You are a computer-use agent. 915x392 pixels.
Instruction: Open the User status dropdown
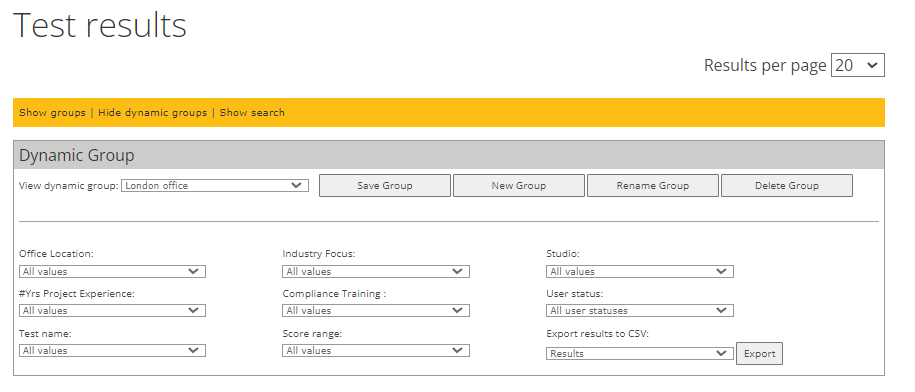point(640,310)
